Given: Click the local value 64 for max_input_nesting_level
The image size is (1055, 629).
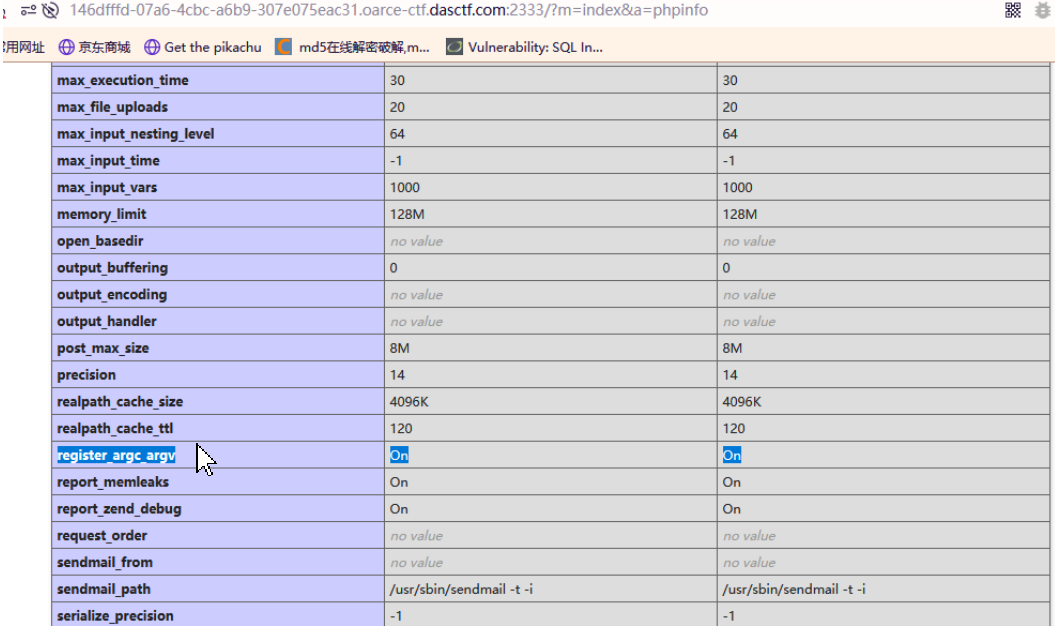Looking at the screenshot, I should 397,134.
